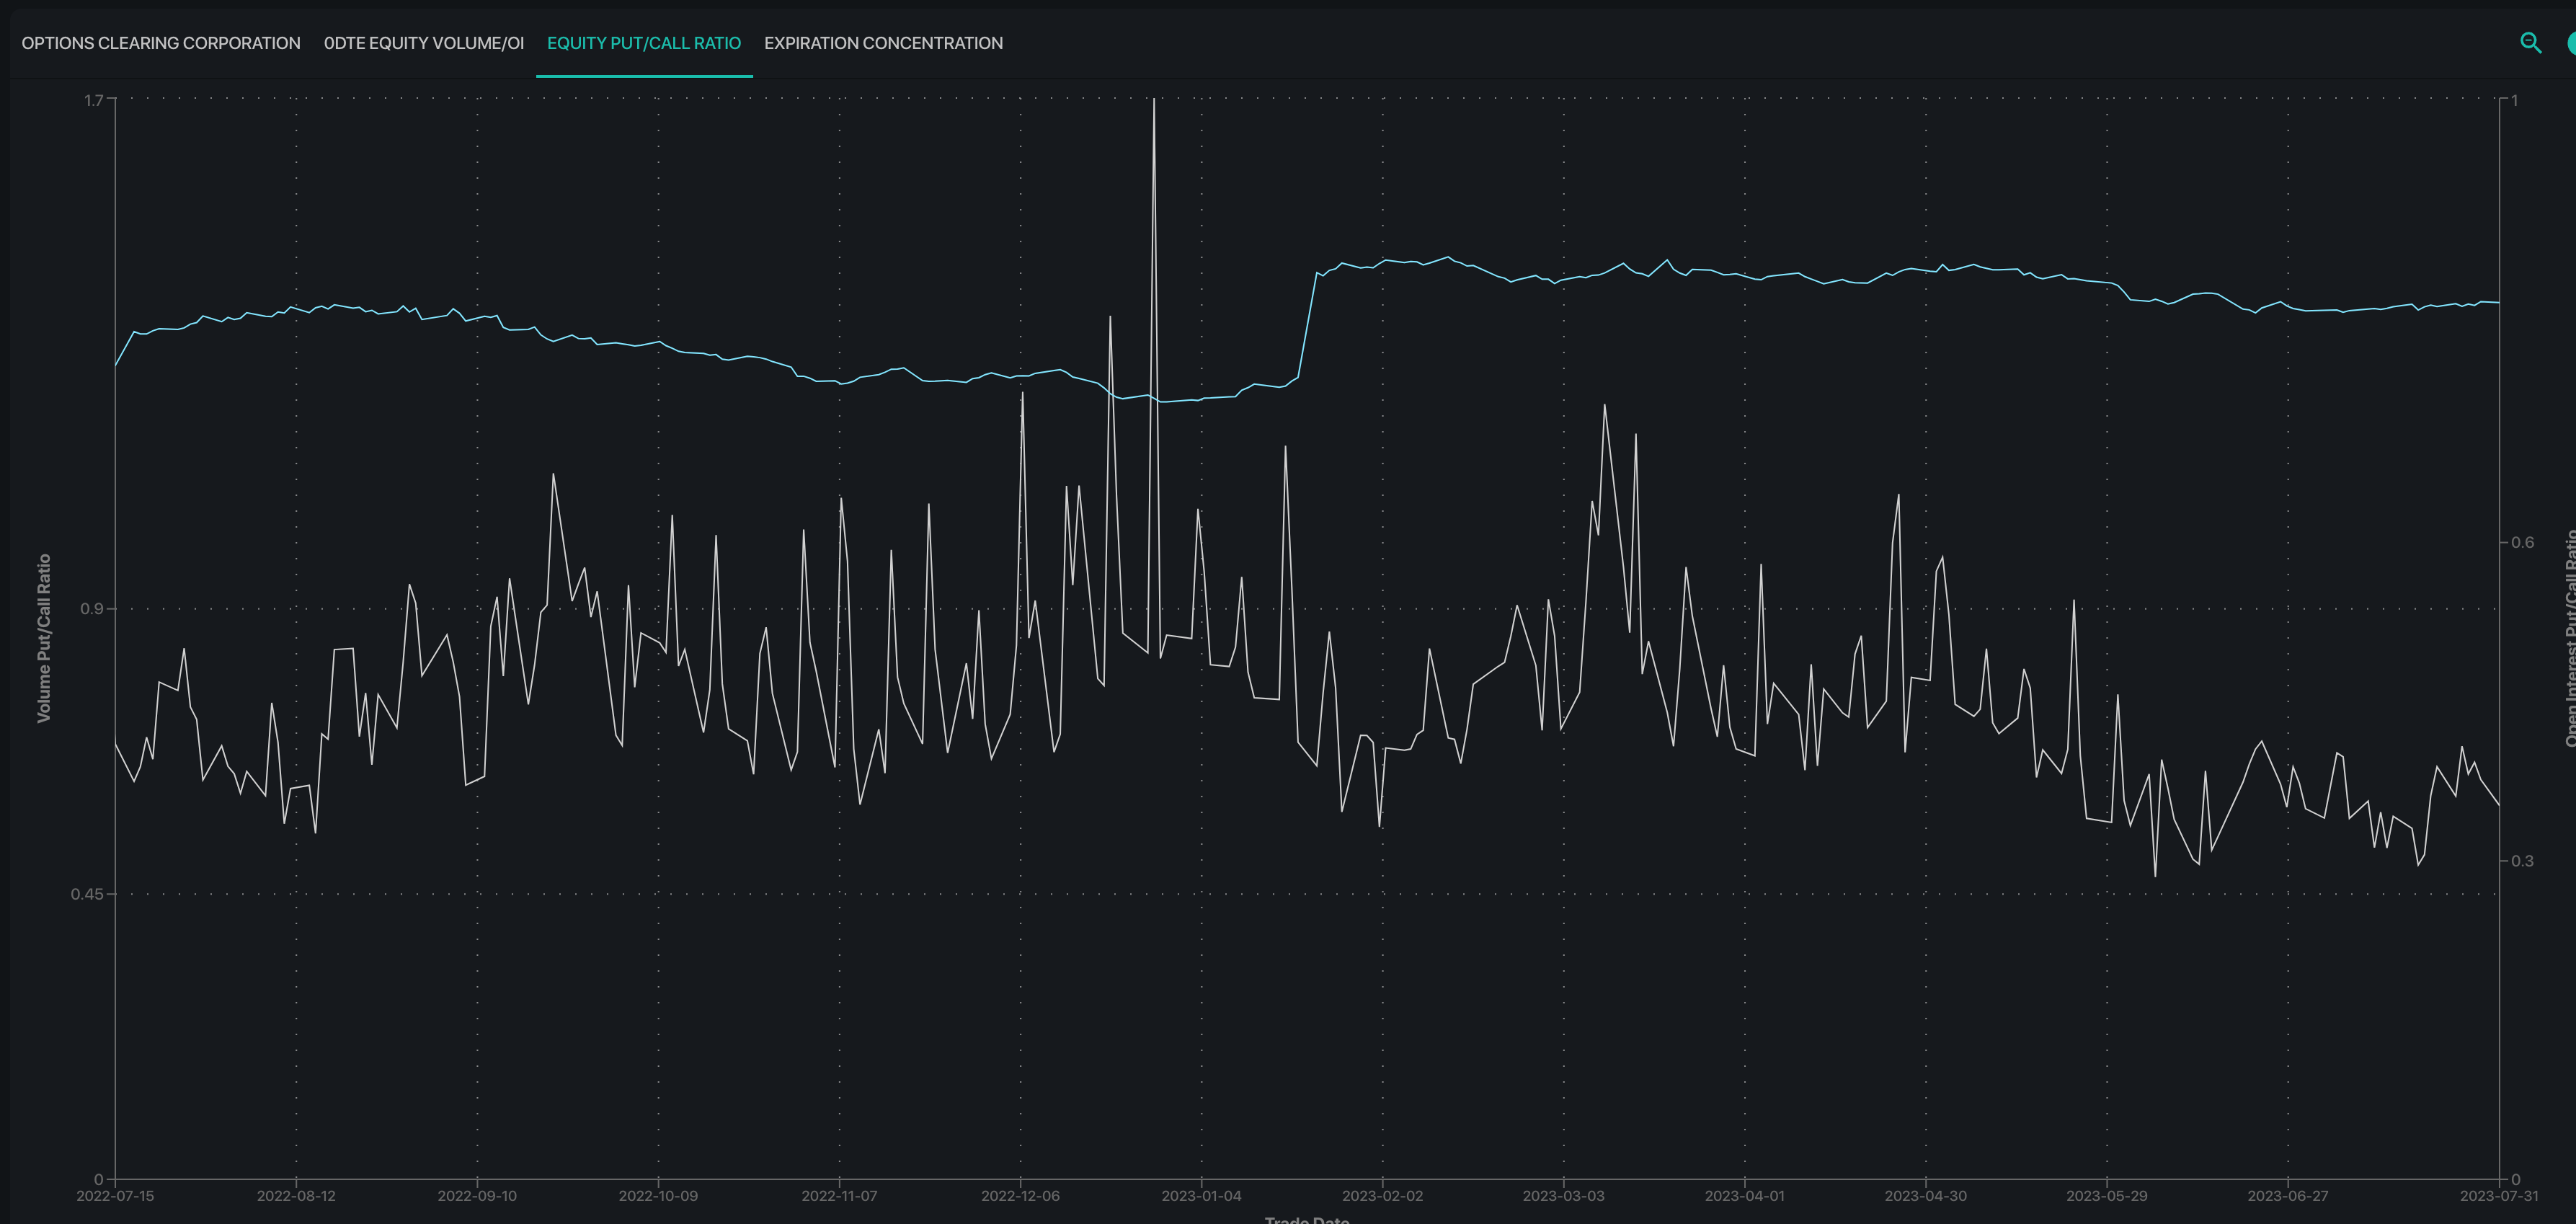Image resolution: width=2576 pixels, height=1224 pixels.
Task: Click the Volume Put/Call Ratio axis title
Action: [x=43, y=638]
